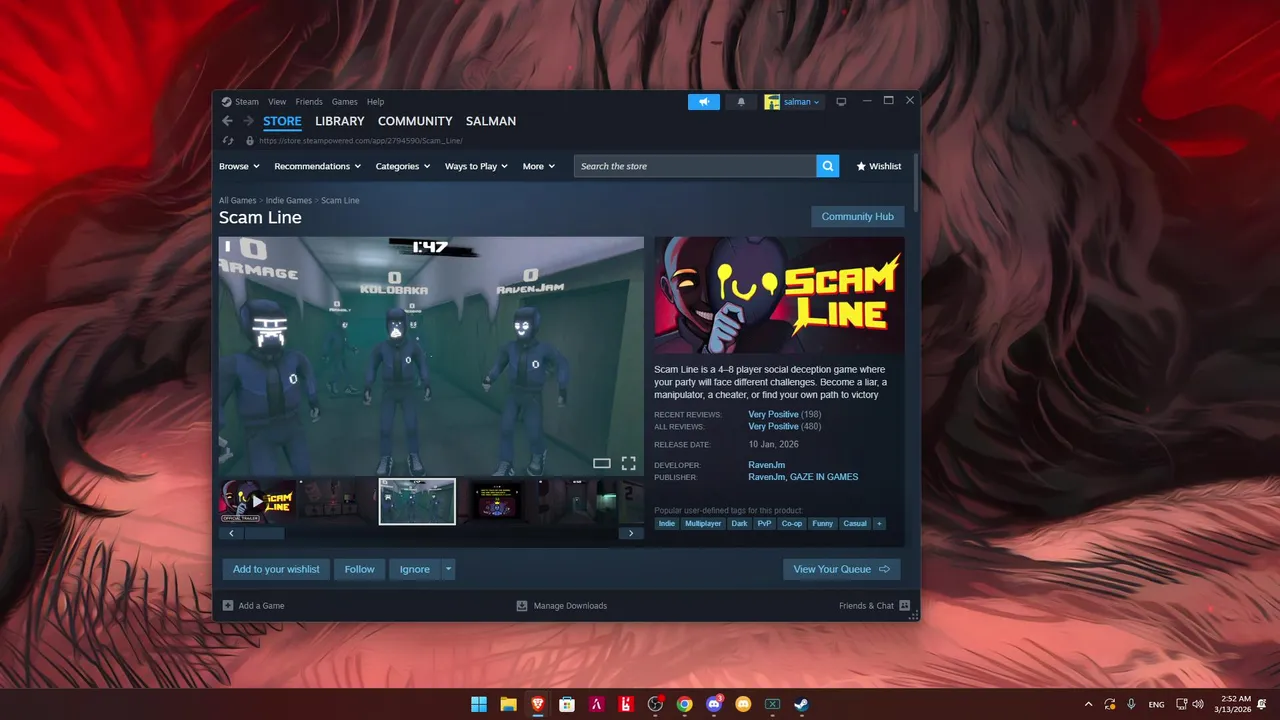
Task: Select the Multiplayer tag
Action: [x=703, y=523]
